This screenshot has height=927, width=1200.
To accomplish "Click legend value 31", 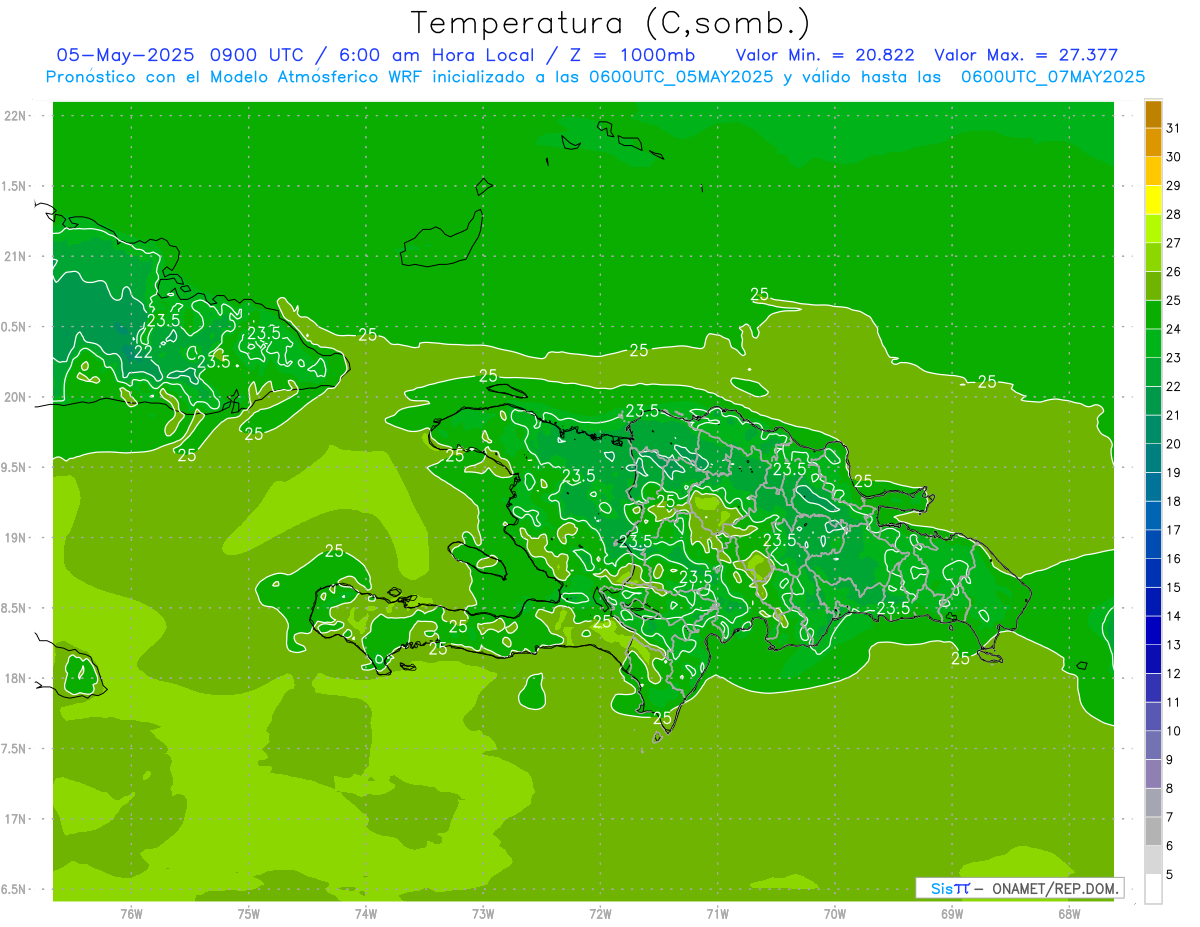I will pyautogui.click(x=1173, y=128).
